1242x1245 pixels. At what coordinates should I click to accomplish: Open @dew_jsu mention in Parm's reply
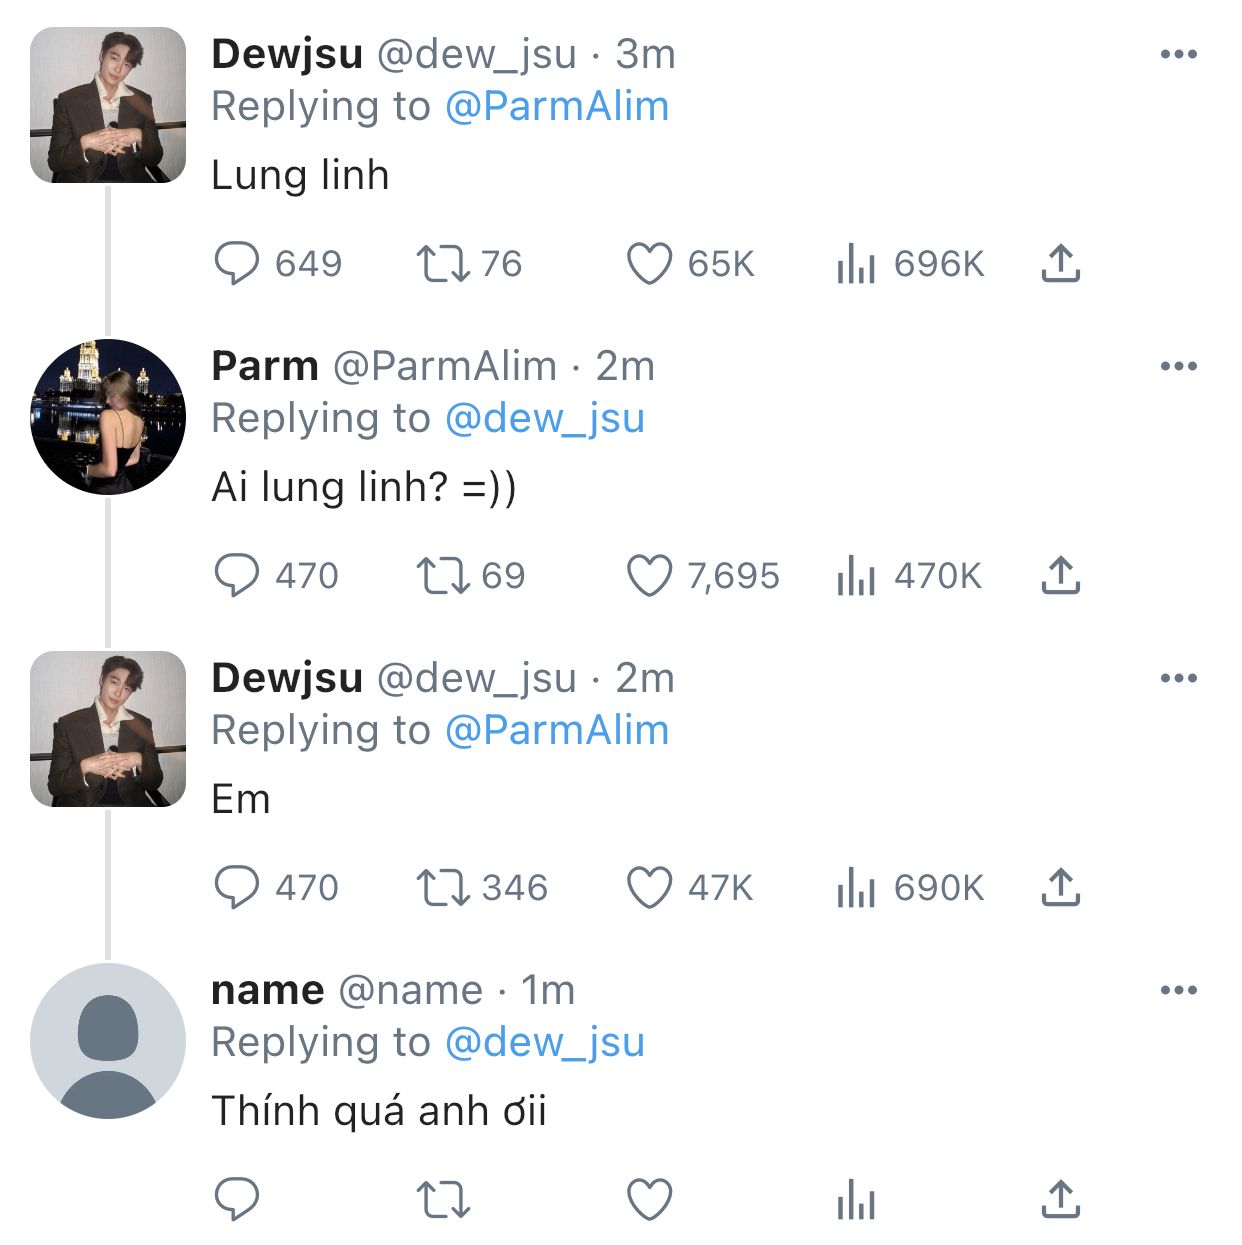pyautogui.click(x=544, y=419)
